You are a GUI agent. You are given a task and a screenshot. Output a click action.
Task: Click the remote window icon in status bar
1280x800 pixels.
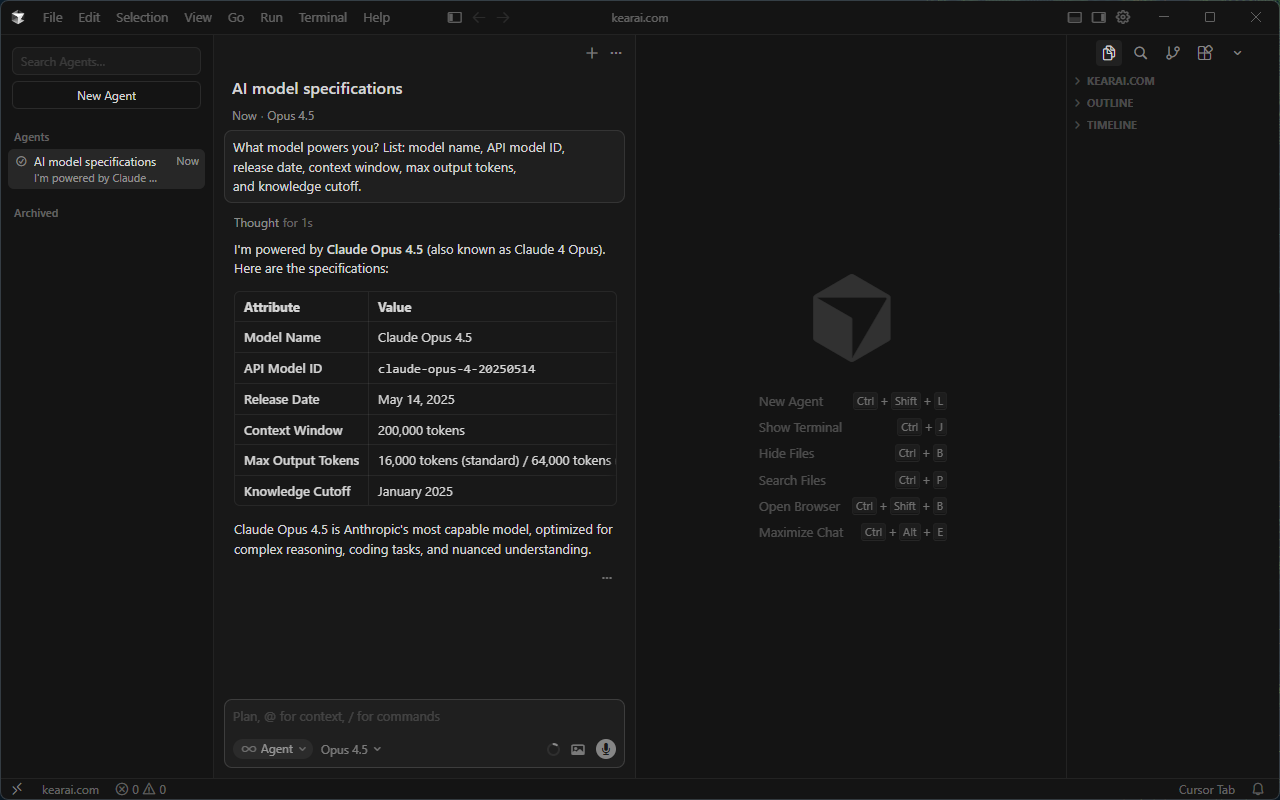click(x=17, y=789)
